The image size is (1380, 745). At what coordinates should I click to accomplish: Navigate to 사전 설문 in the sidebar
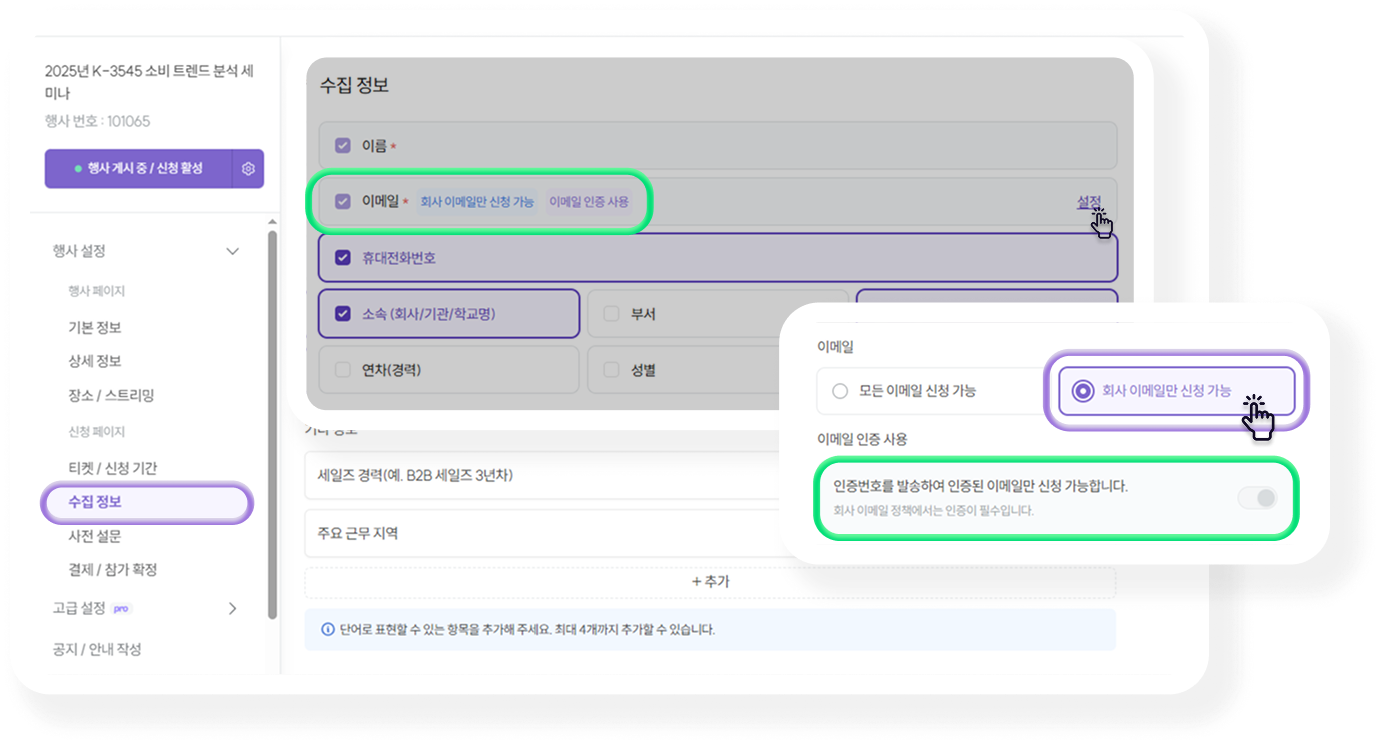95,536
